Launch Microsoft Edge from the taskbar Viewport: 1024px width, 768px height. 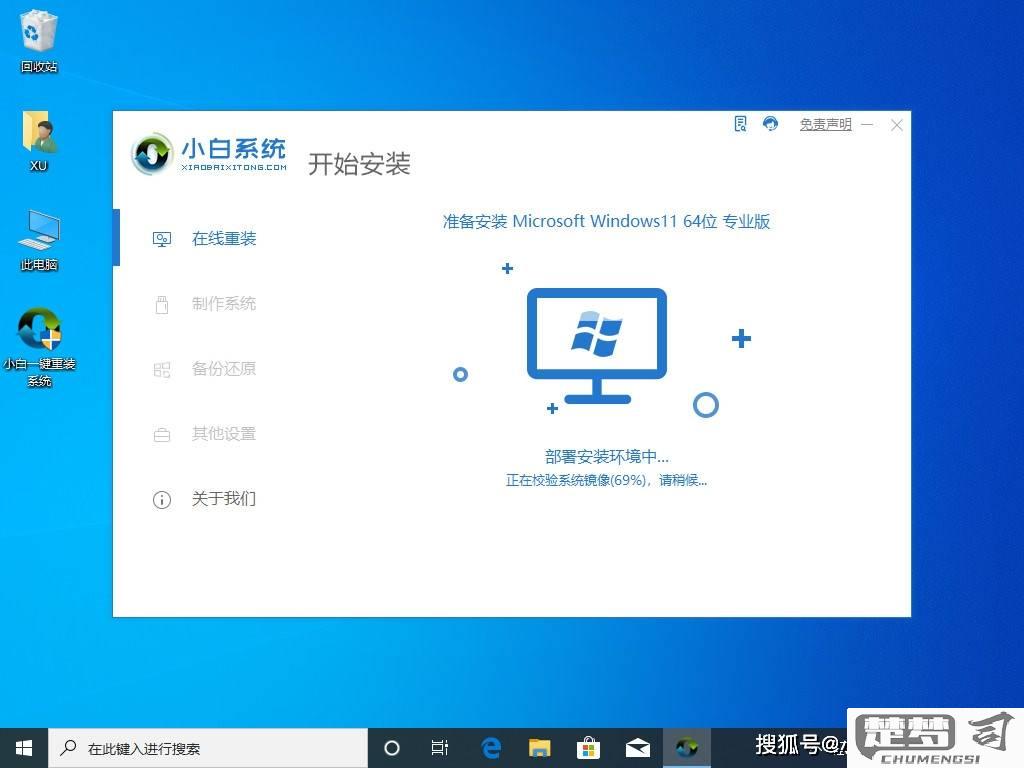pos(490,748)
